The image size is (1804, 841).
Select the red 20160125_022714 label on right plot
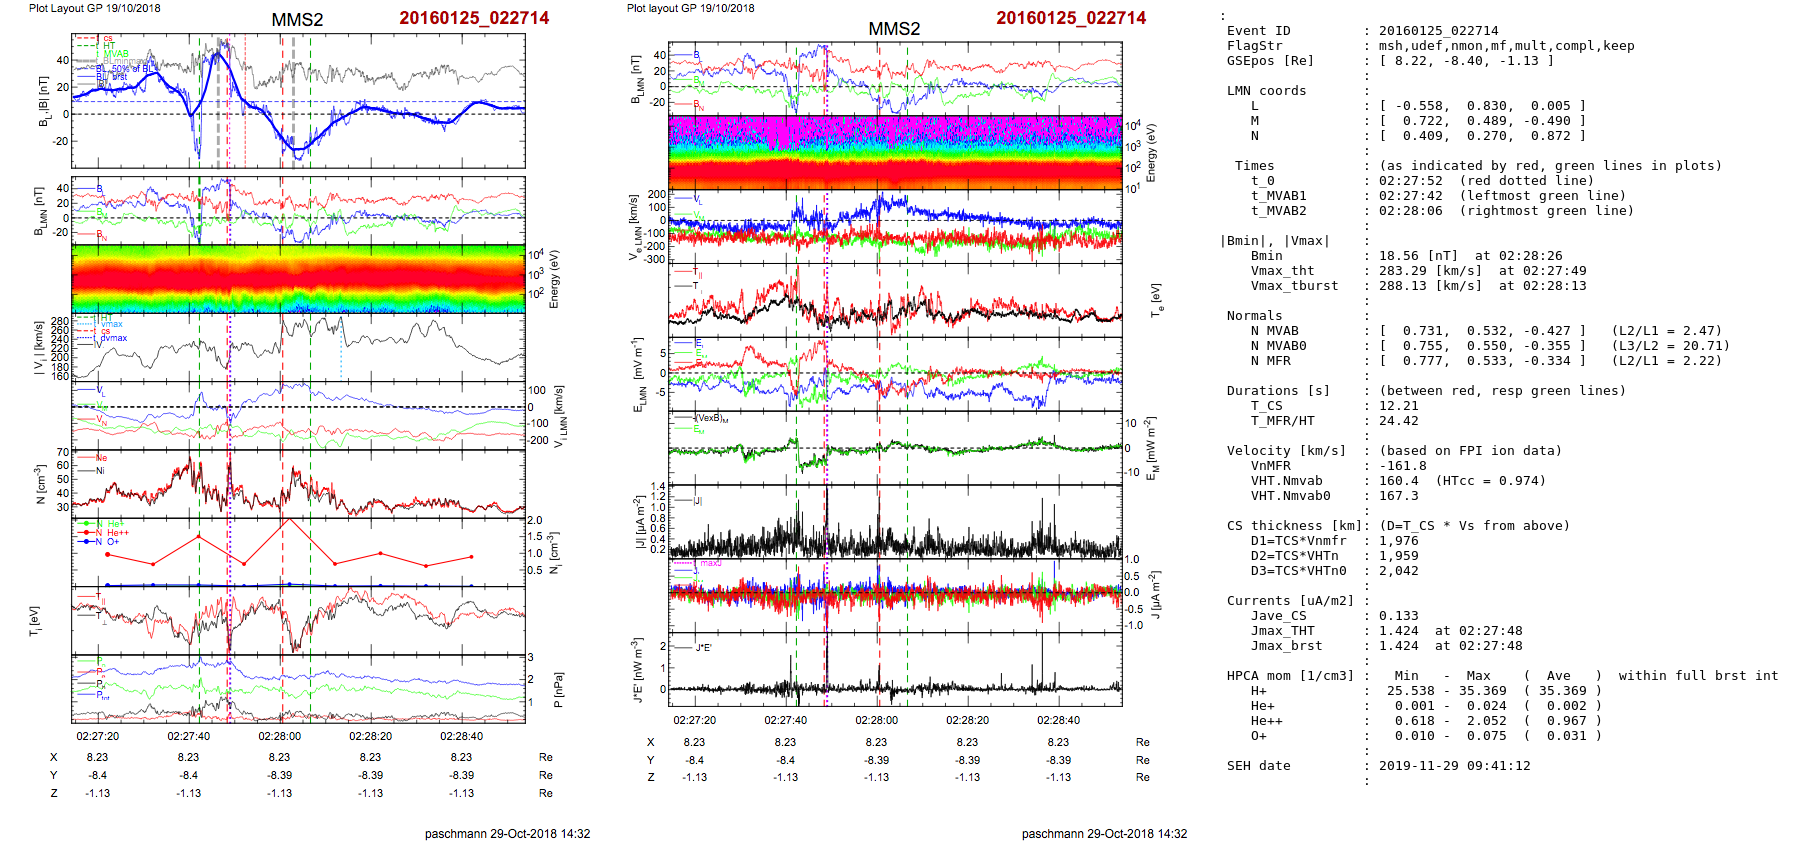[x=1071, y=18]
